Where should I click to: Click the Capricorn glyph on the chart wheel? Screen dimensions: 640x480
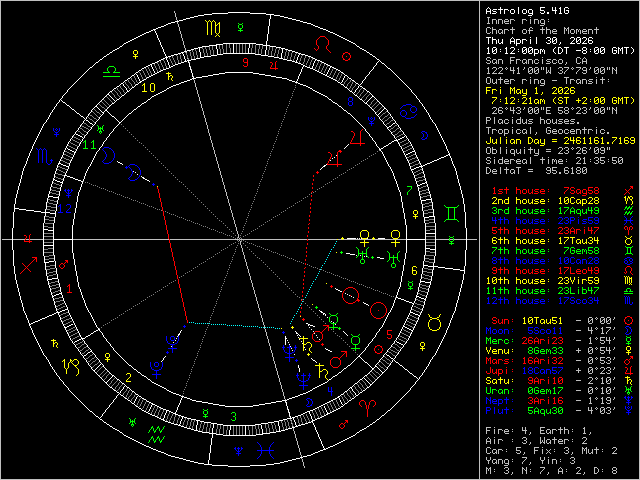coord(70,366)
